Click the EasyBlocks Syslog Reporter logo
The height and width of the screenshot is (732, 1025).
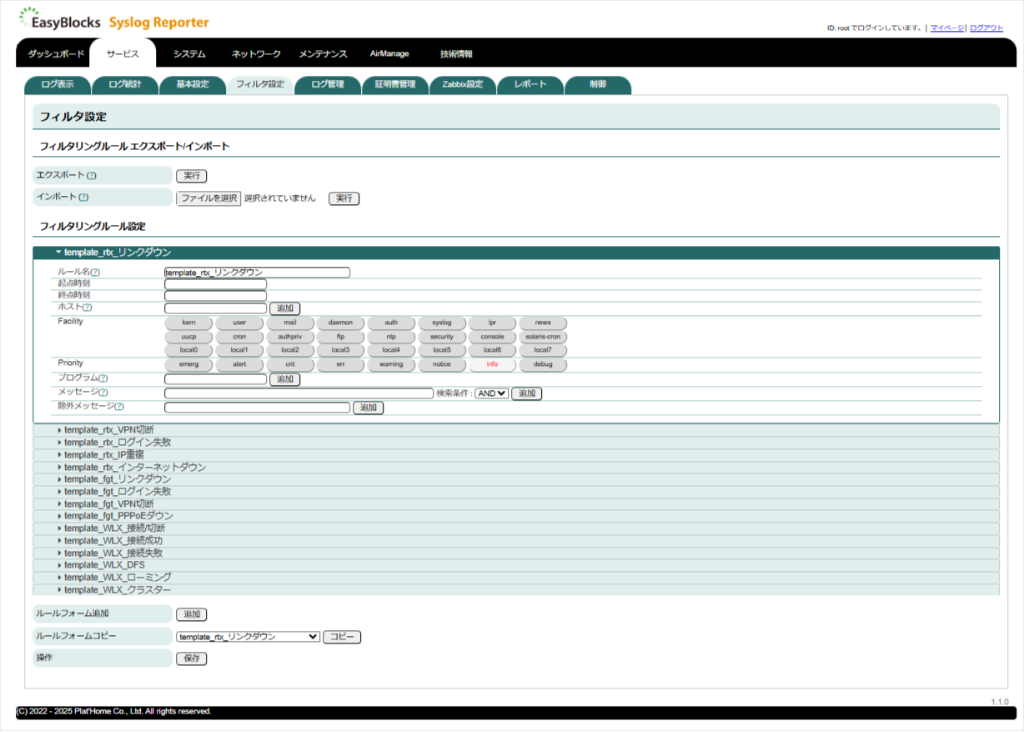113,20
